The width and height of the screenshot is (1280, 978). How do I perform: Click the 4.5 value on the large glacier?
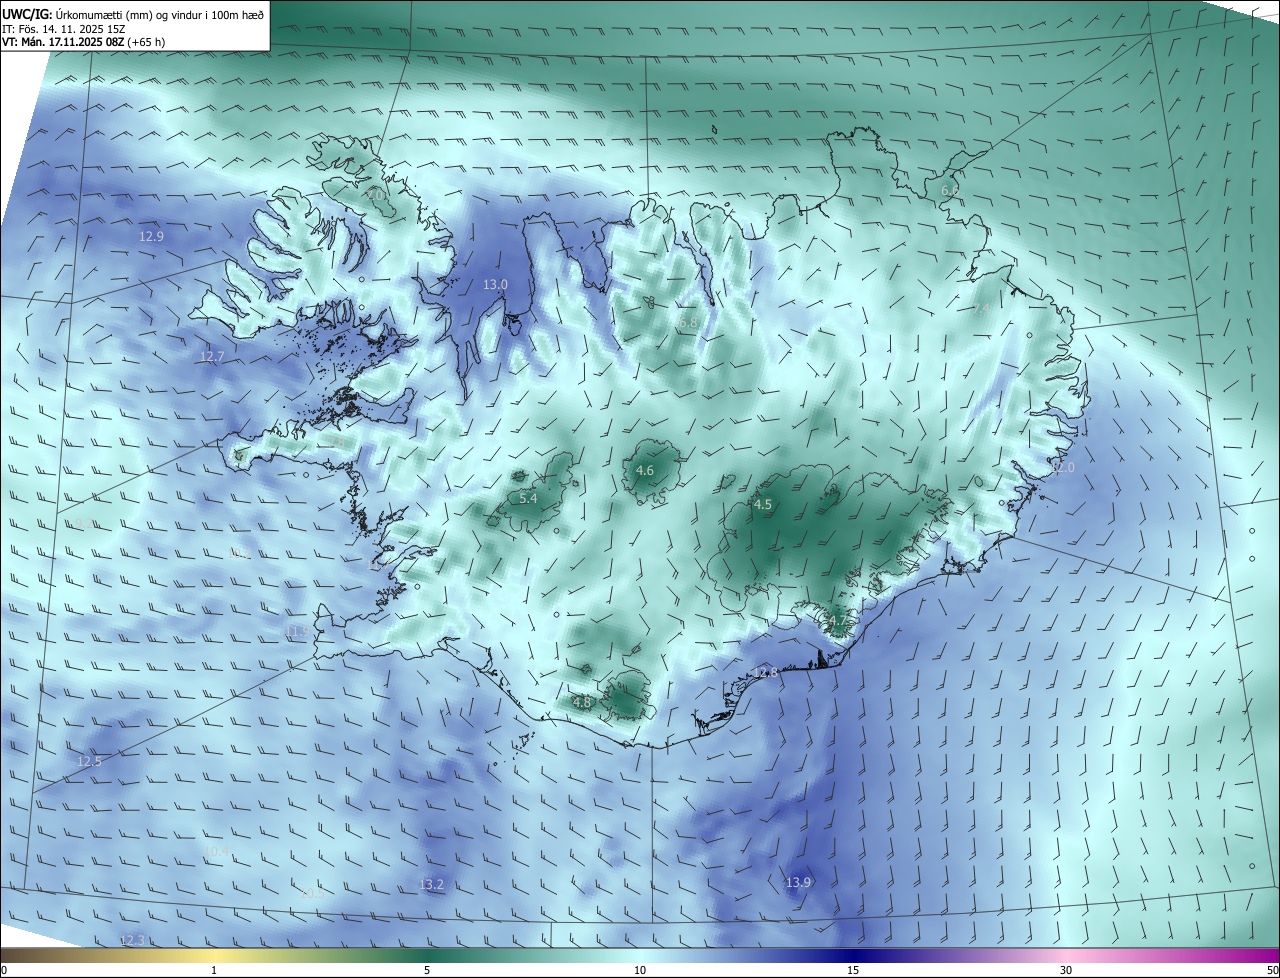763,504
